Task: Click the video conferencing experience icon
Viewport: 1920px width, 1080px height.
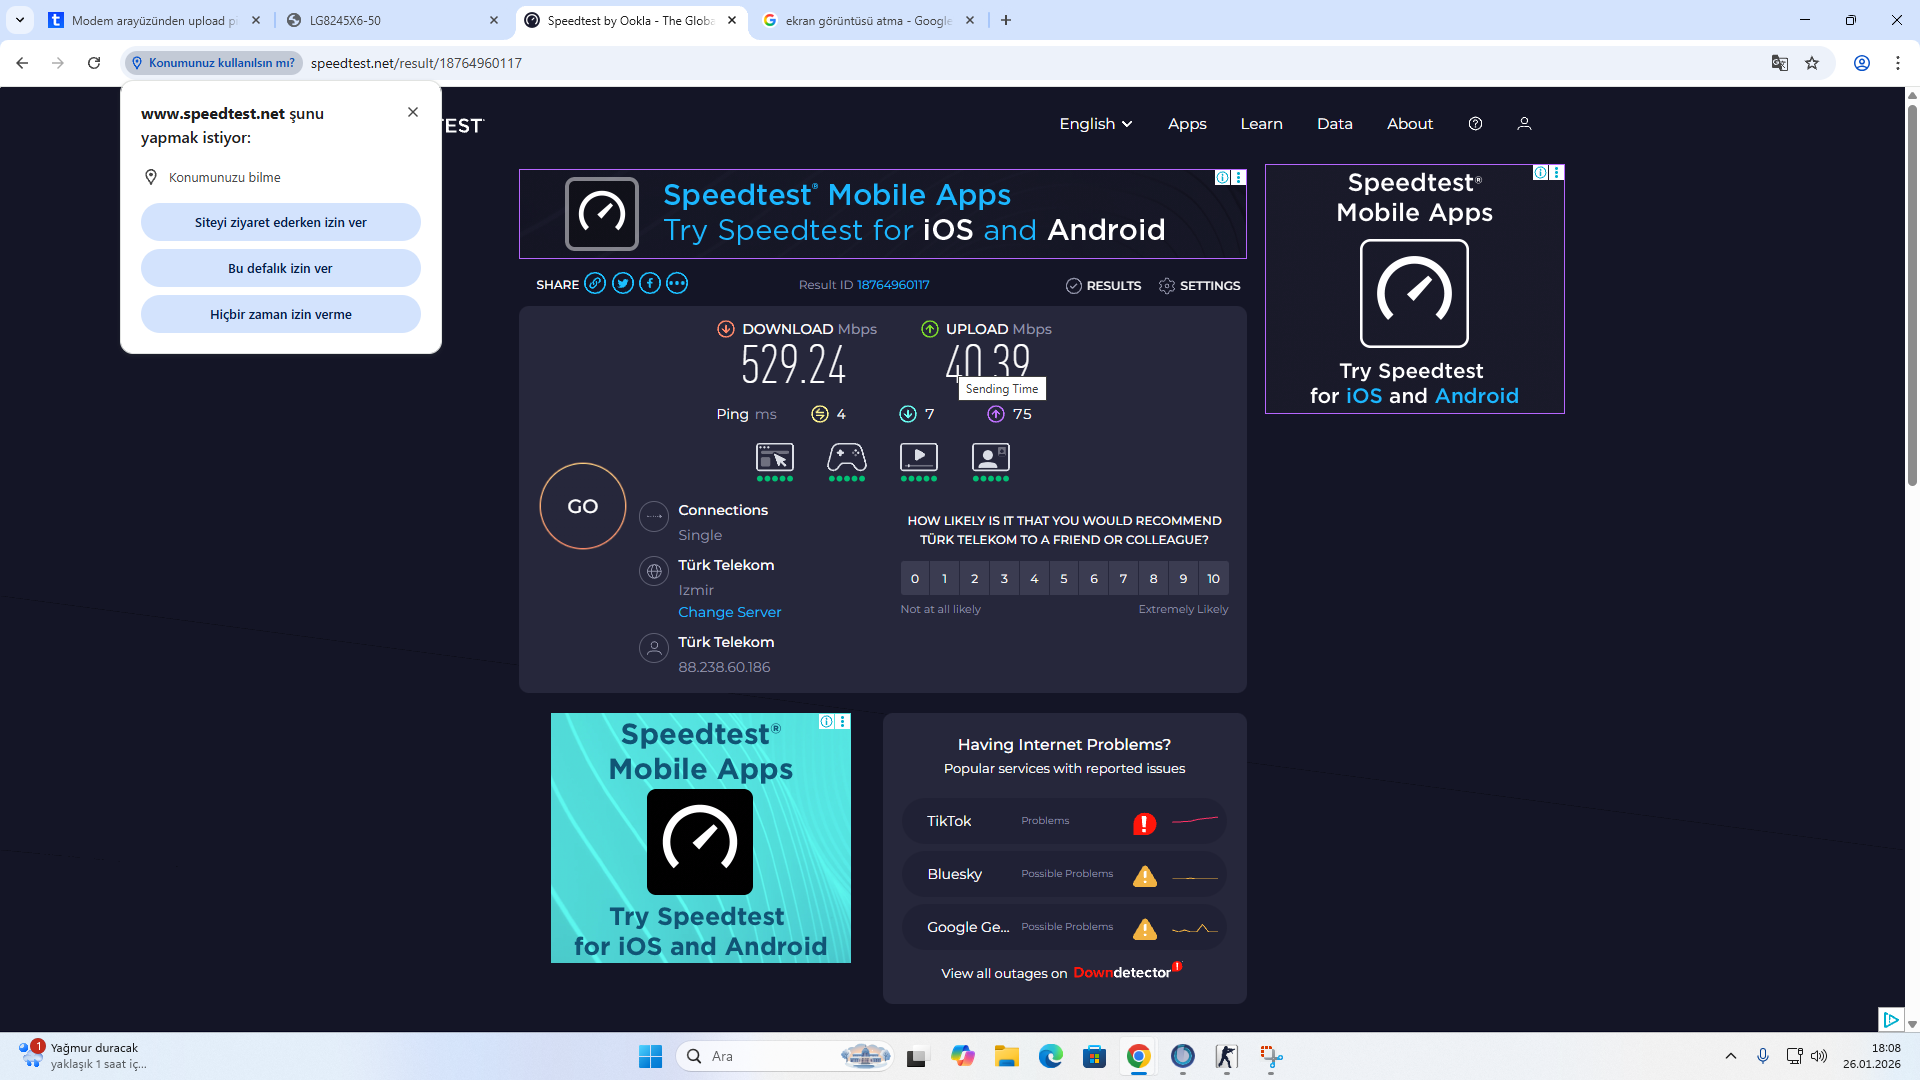Action: [x=991, y=458]
